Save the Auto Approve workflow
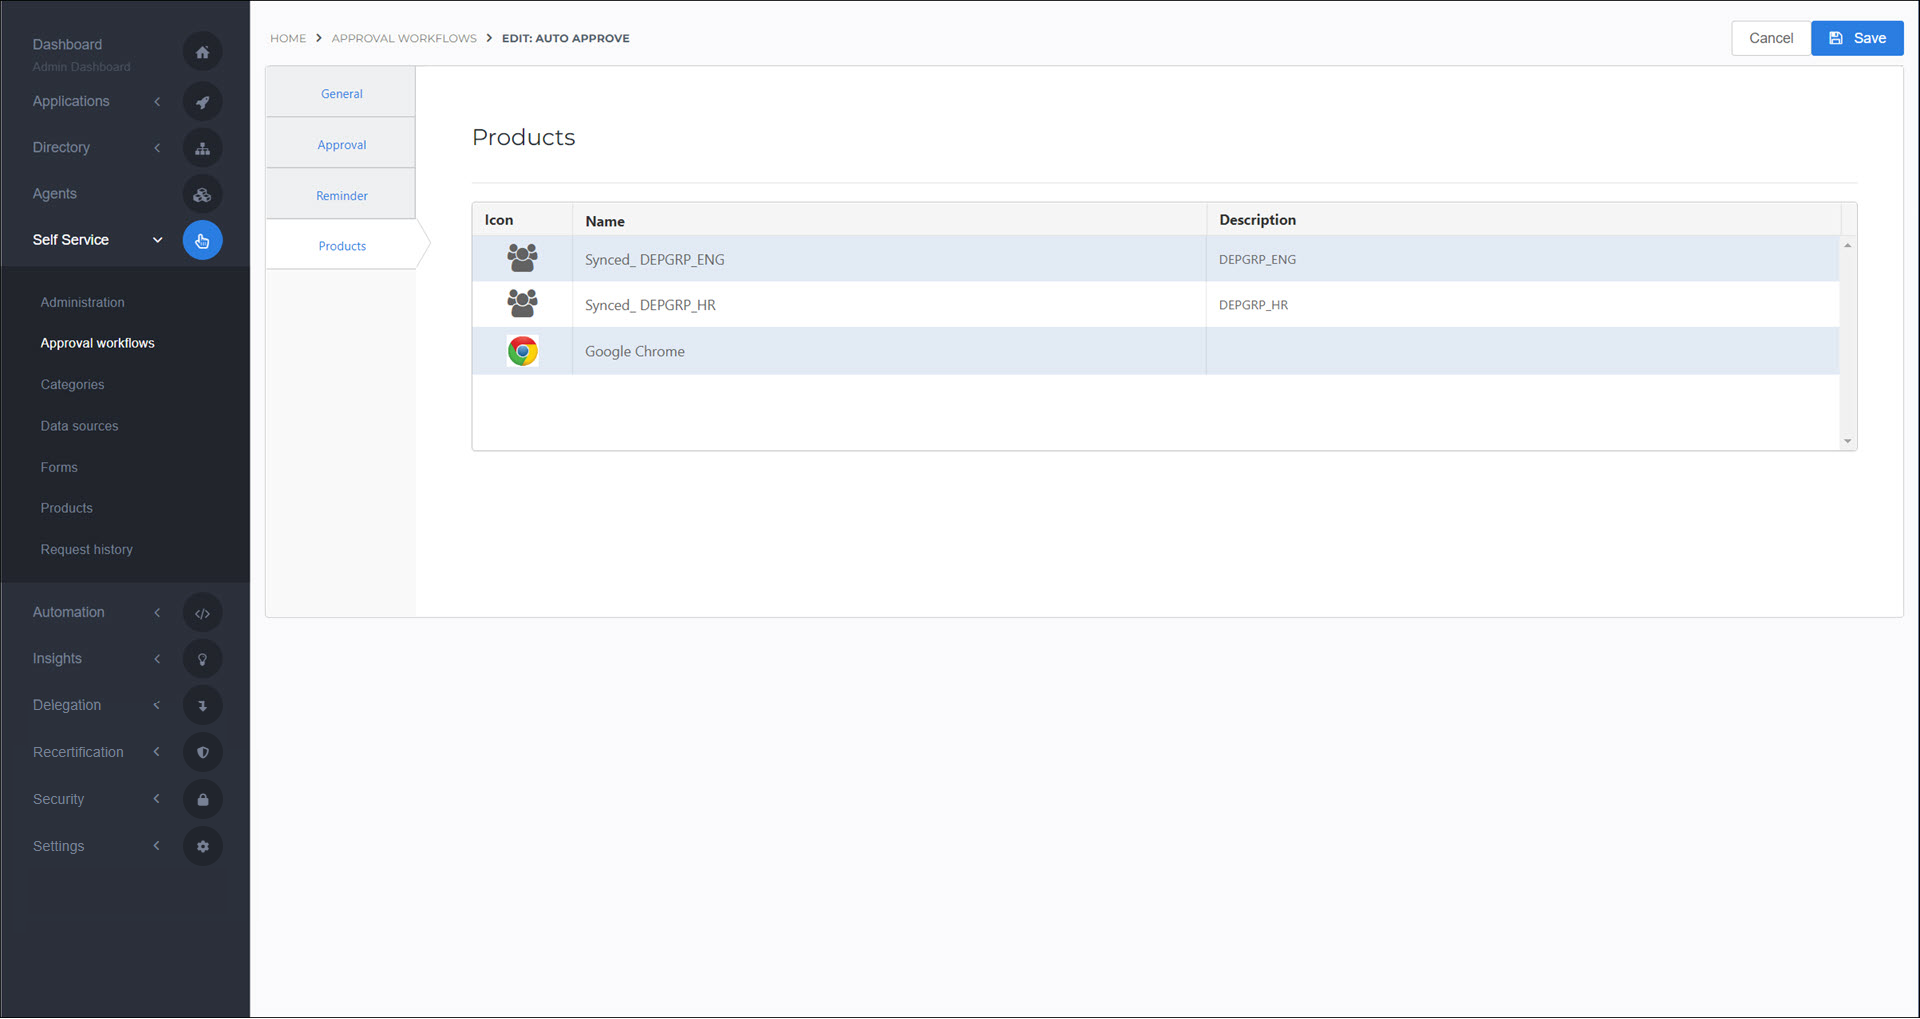This screenshot has width=1920, height=1019. (1856, 38)
